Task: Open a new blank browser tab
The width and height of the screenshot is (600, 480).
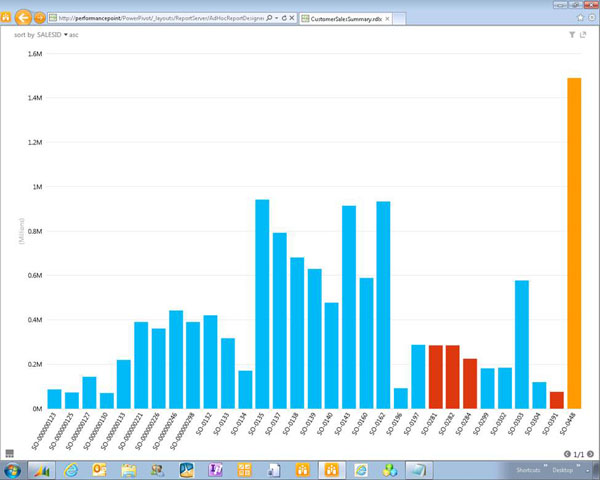Action: pos(399,19)
